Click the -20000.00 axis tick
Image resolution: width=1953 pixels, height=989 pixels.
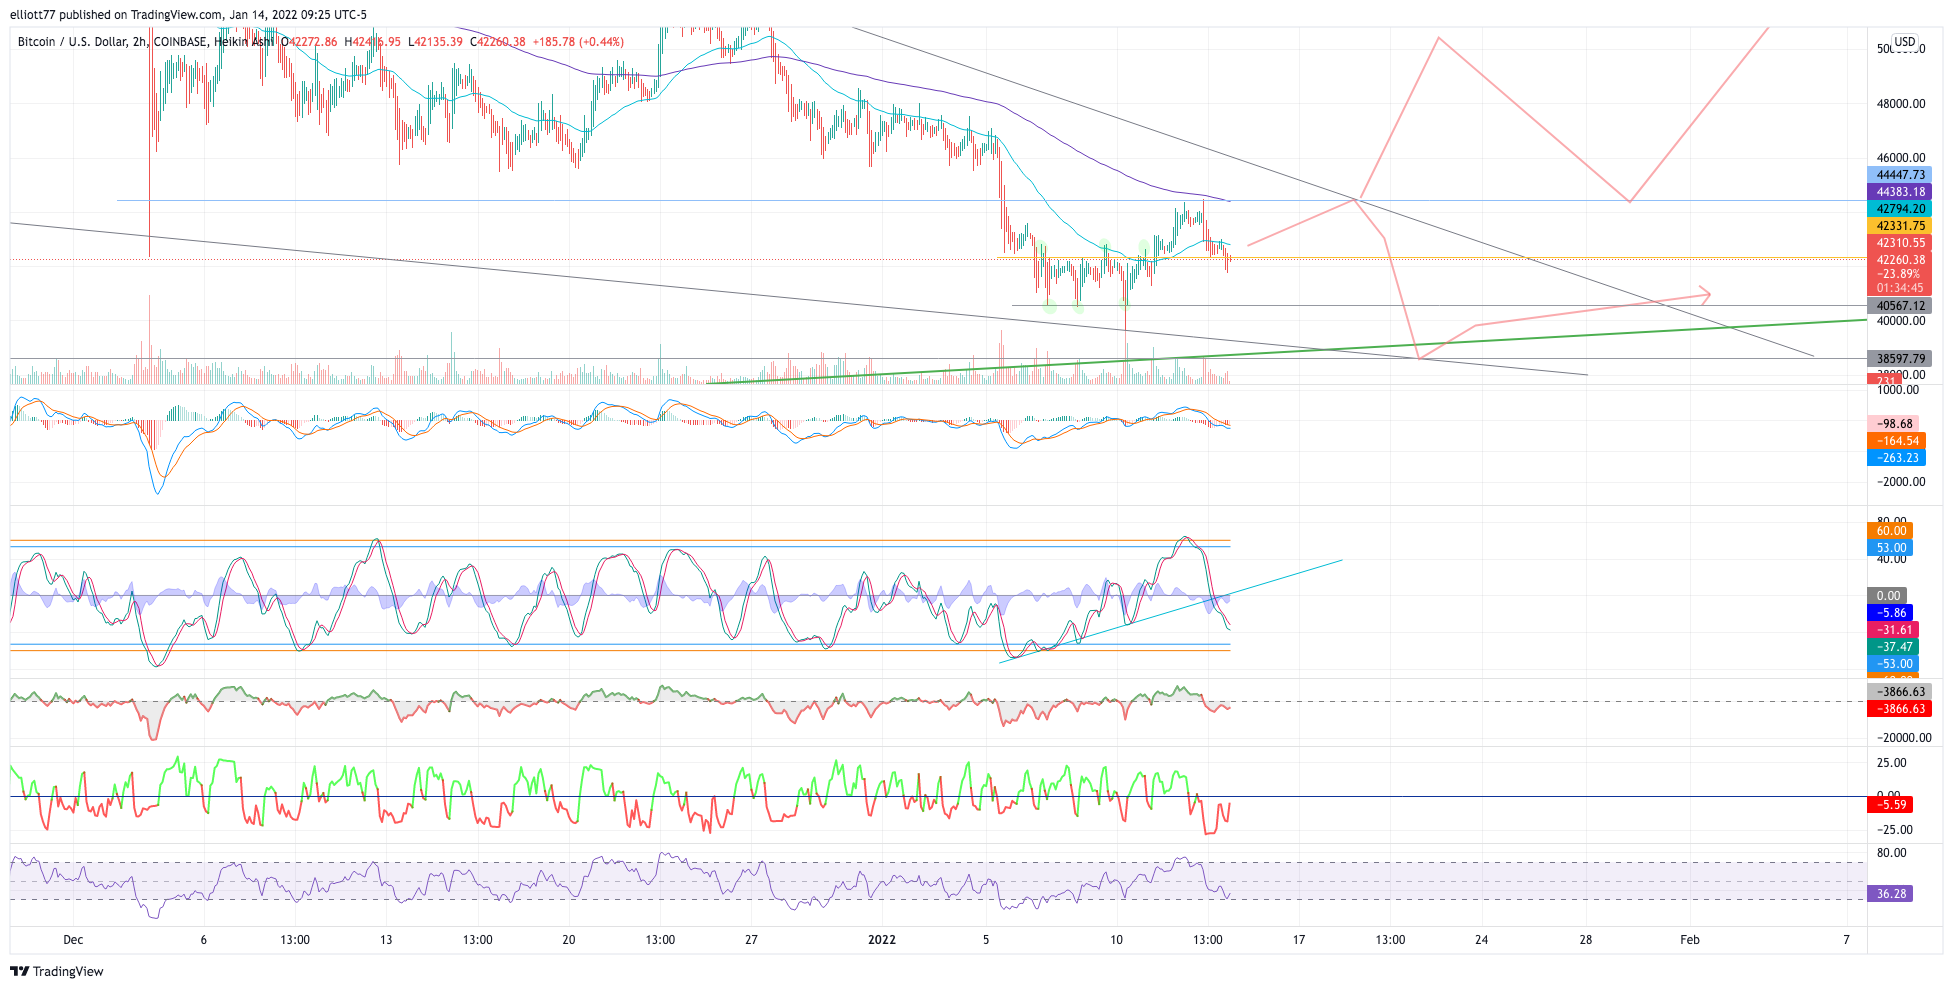coord(1903,738)
